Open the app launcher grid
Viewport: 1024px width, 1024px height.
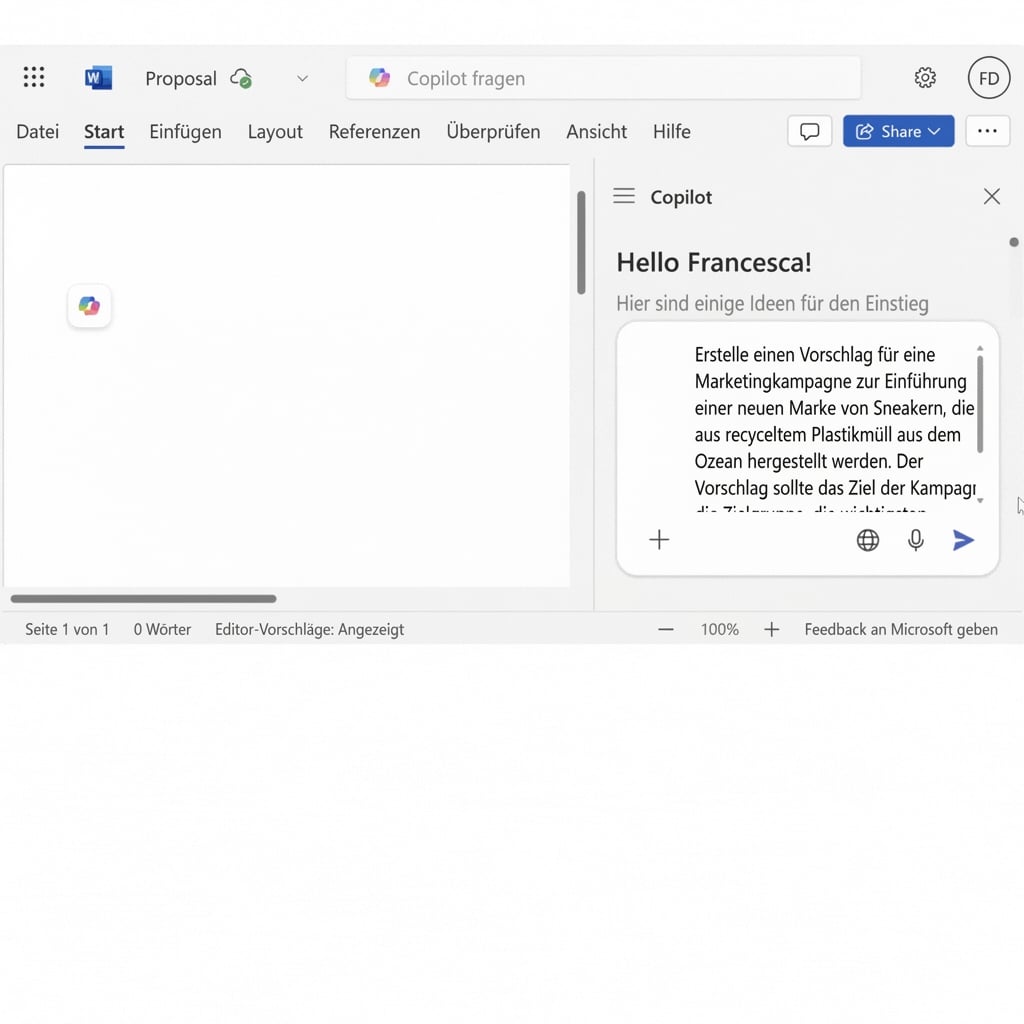click(33, 77)
